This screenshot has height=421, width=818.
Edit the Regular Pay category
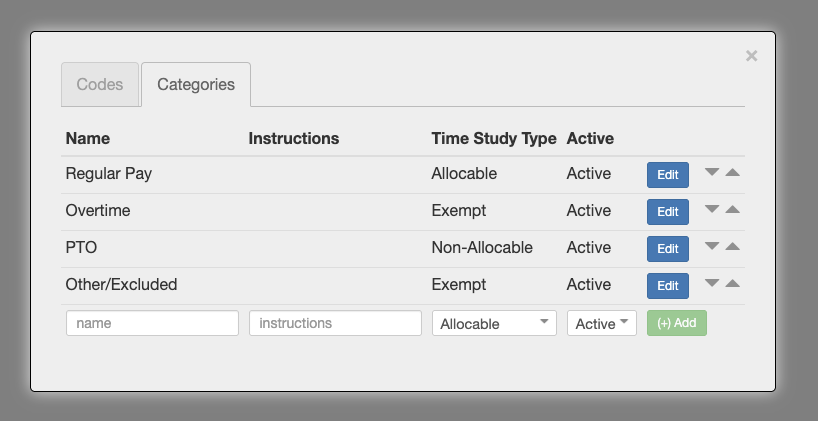point(668,175)
